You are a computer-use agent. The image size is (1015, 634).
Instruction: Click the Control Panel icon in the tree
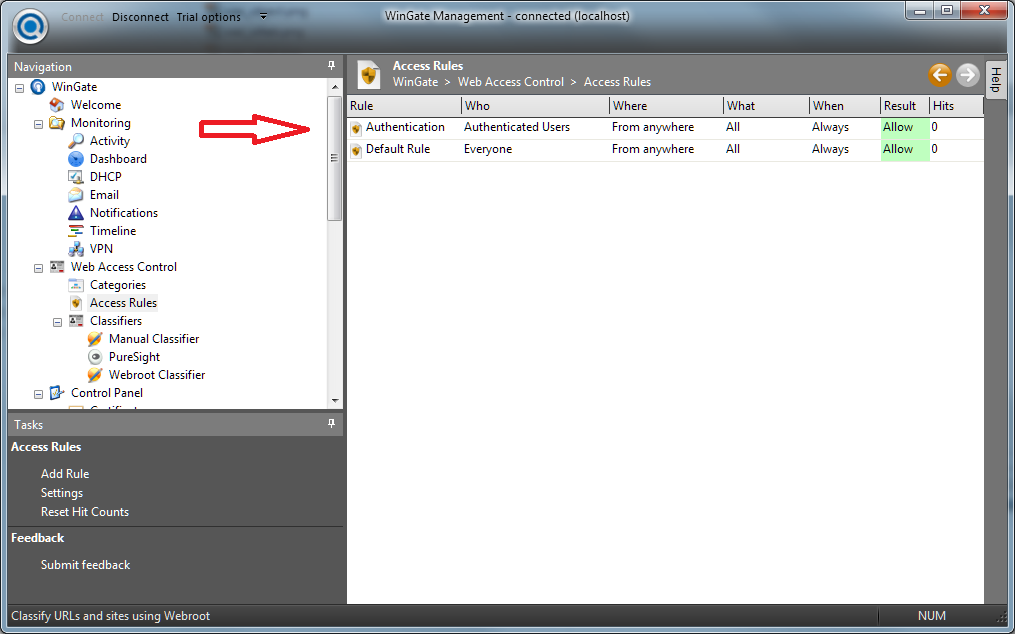coord(57,392)
